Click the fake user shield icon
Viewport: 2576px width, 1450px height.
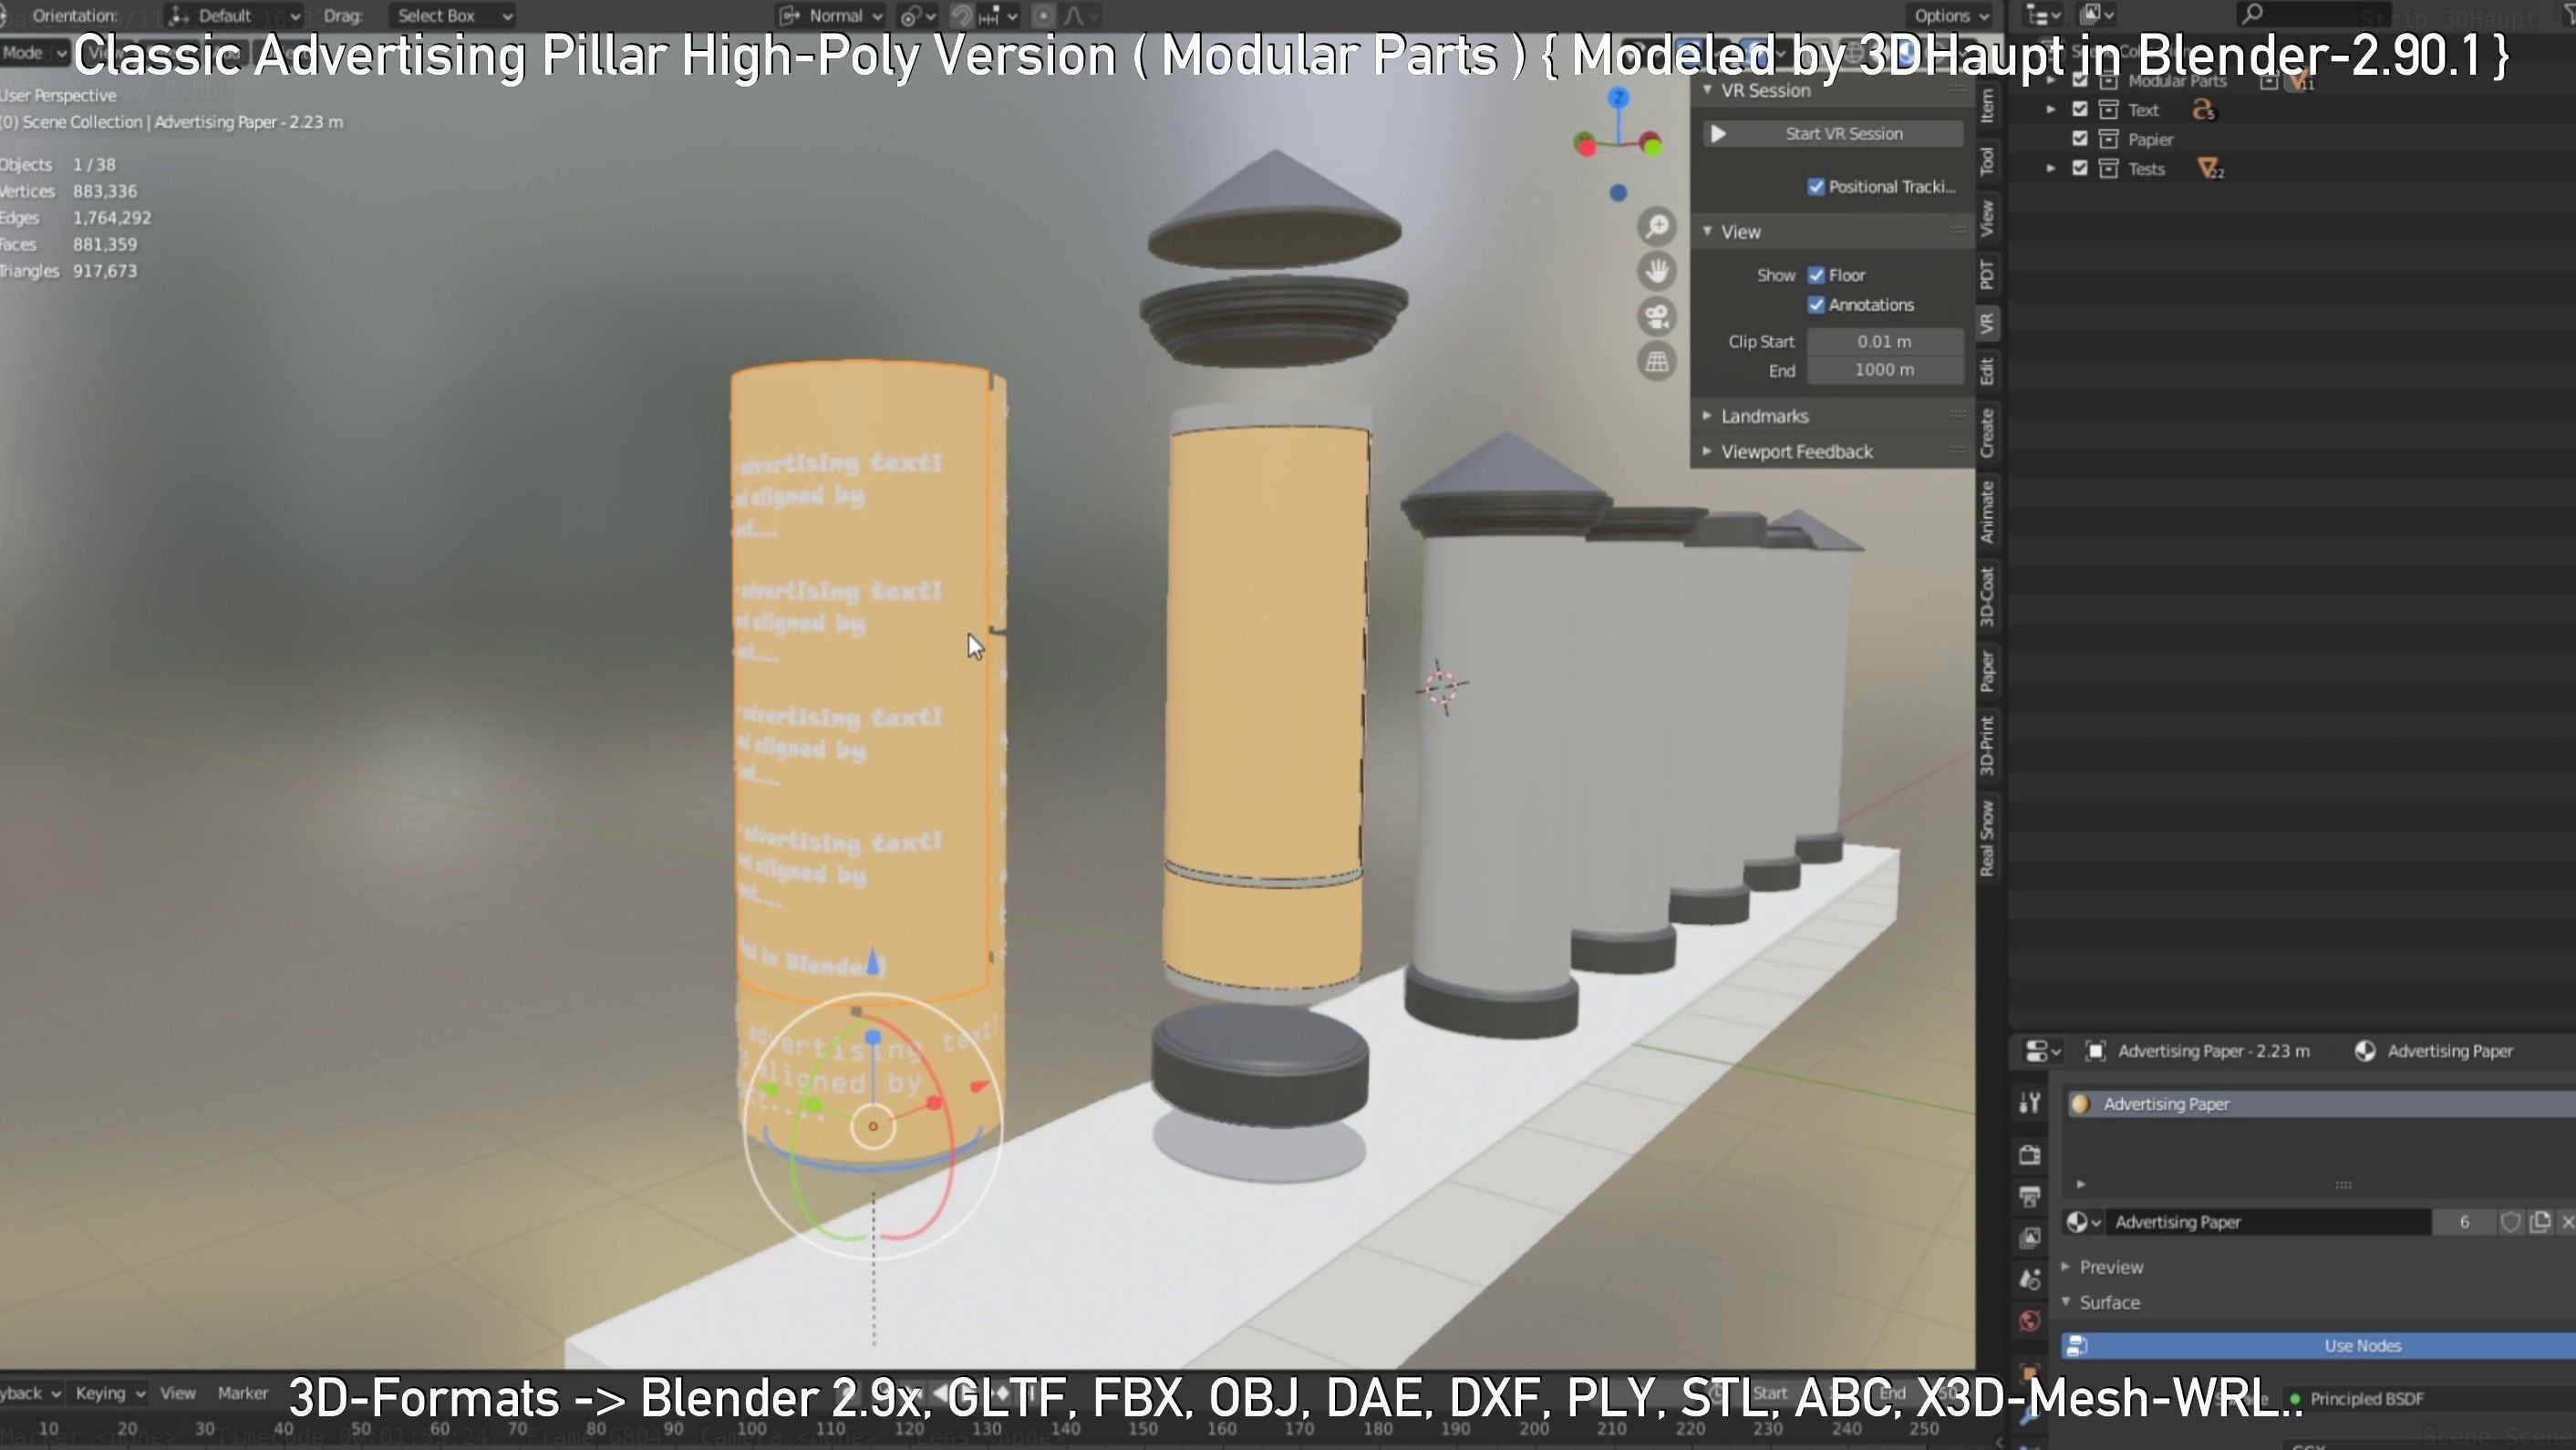coord(2510,1222)
